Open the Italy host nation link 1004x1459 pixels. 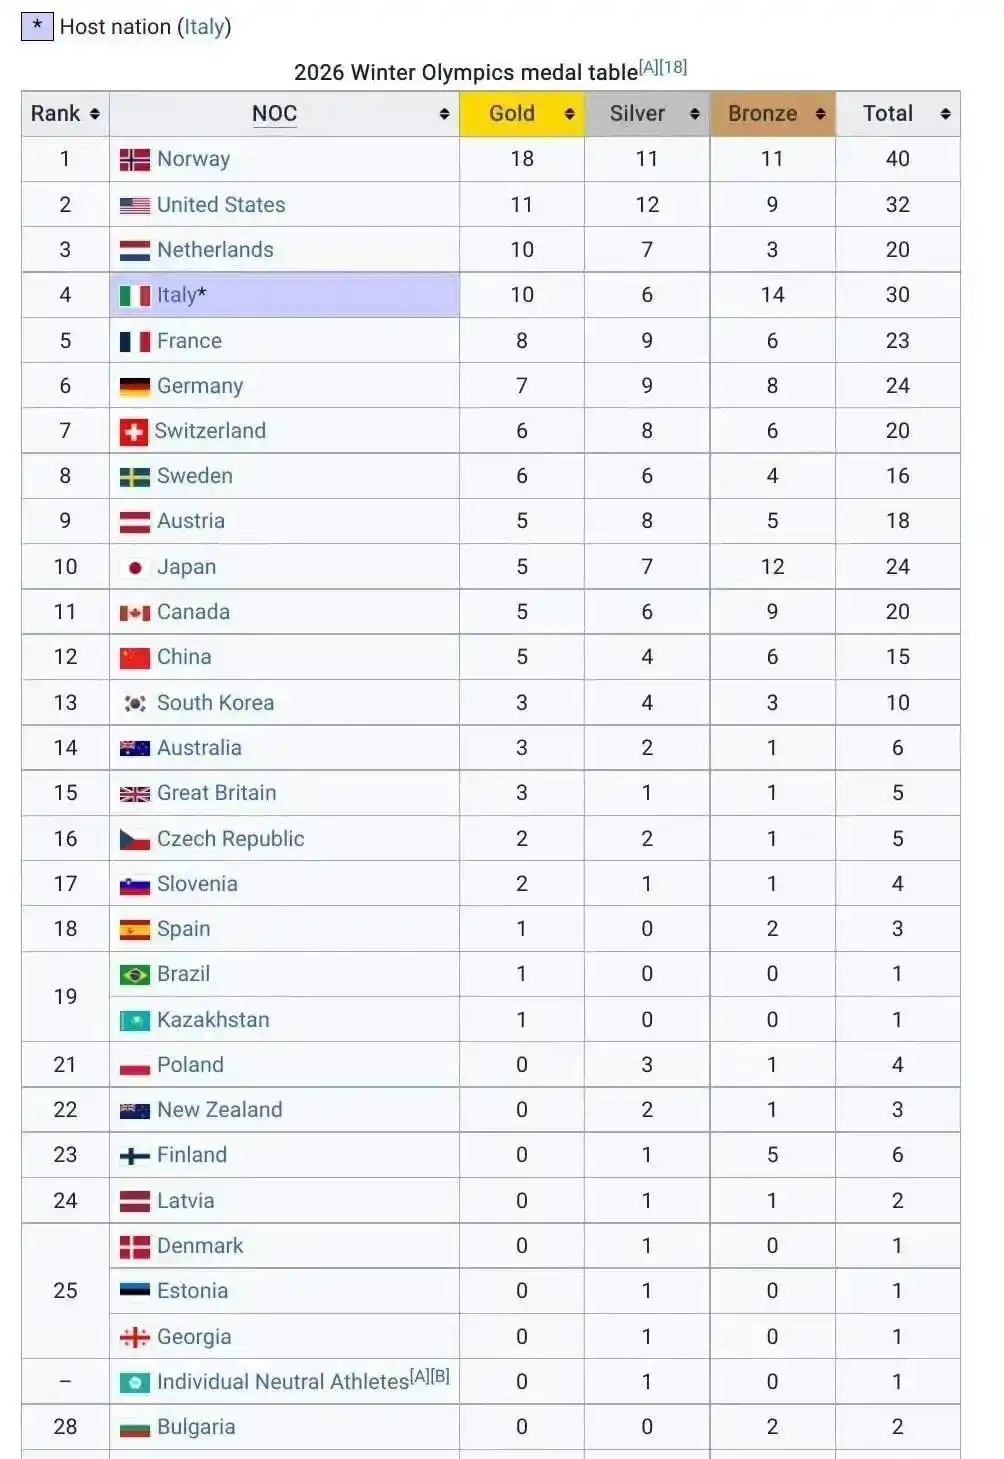click(x=203, y=27)
